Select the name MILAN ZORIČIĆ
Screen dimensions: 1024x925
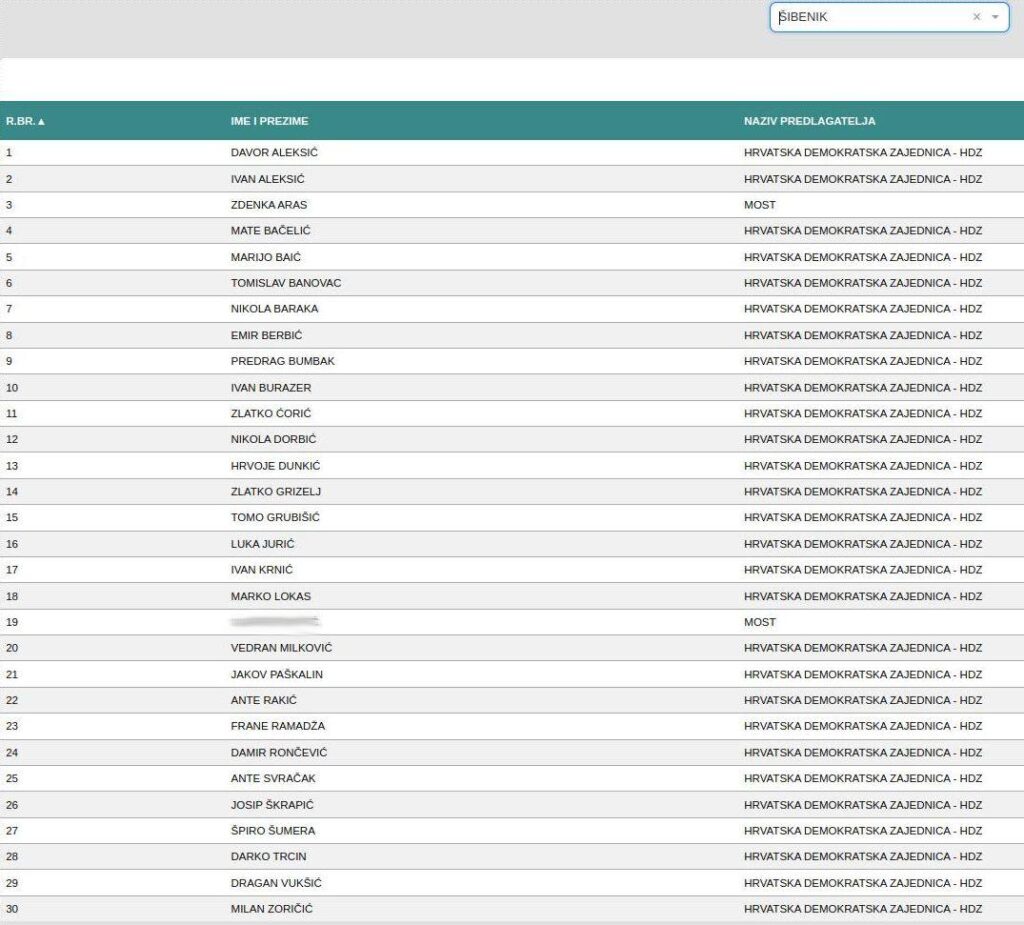pyautogui.click(x=272, y=908)
